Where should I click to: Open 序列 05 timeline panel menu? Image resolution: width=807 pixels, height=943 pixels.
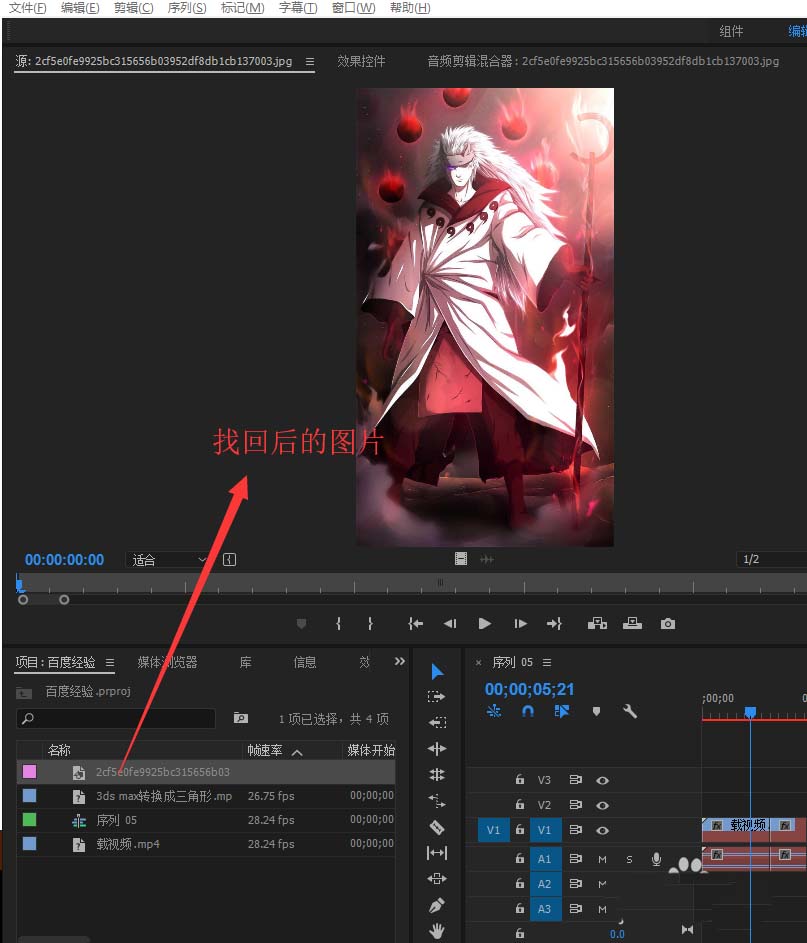tap(547, 662)
